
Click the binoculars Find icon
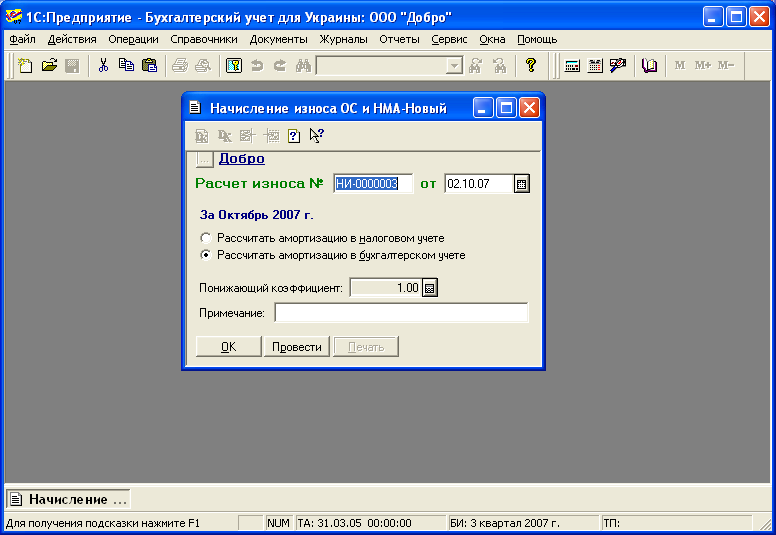[x=303, y=65]
